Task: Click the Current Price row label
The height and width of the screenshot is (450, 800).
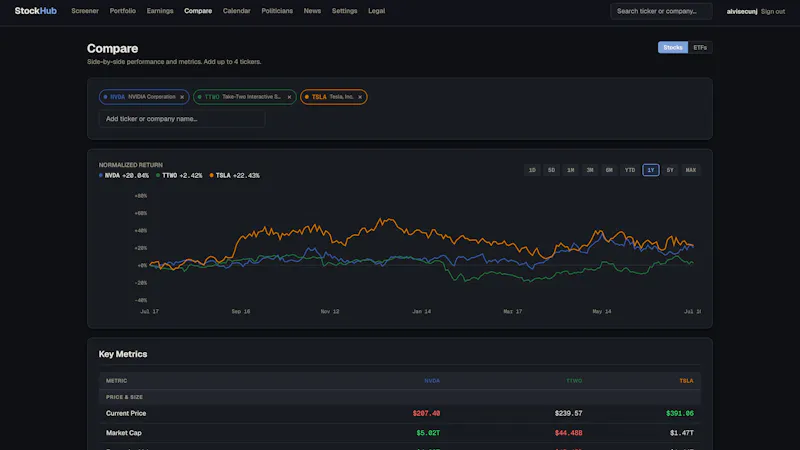Action: 126,413
